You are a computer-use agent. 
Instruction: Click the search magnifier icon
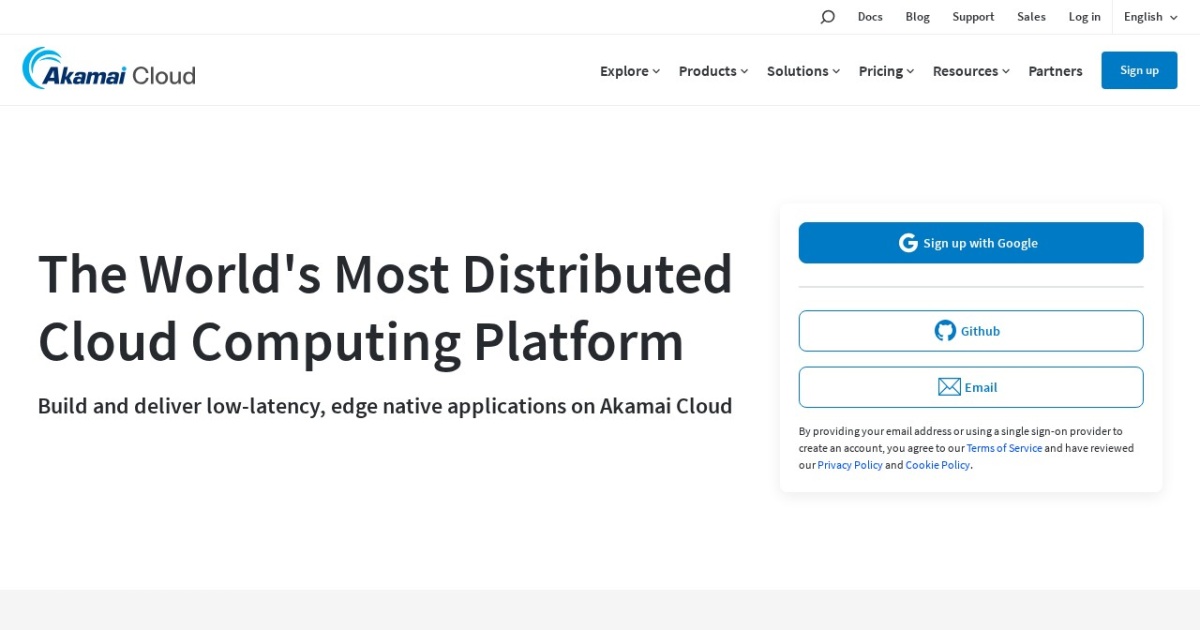(827, 16)
